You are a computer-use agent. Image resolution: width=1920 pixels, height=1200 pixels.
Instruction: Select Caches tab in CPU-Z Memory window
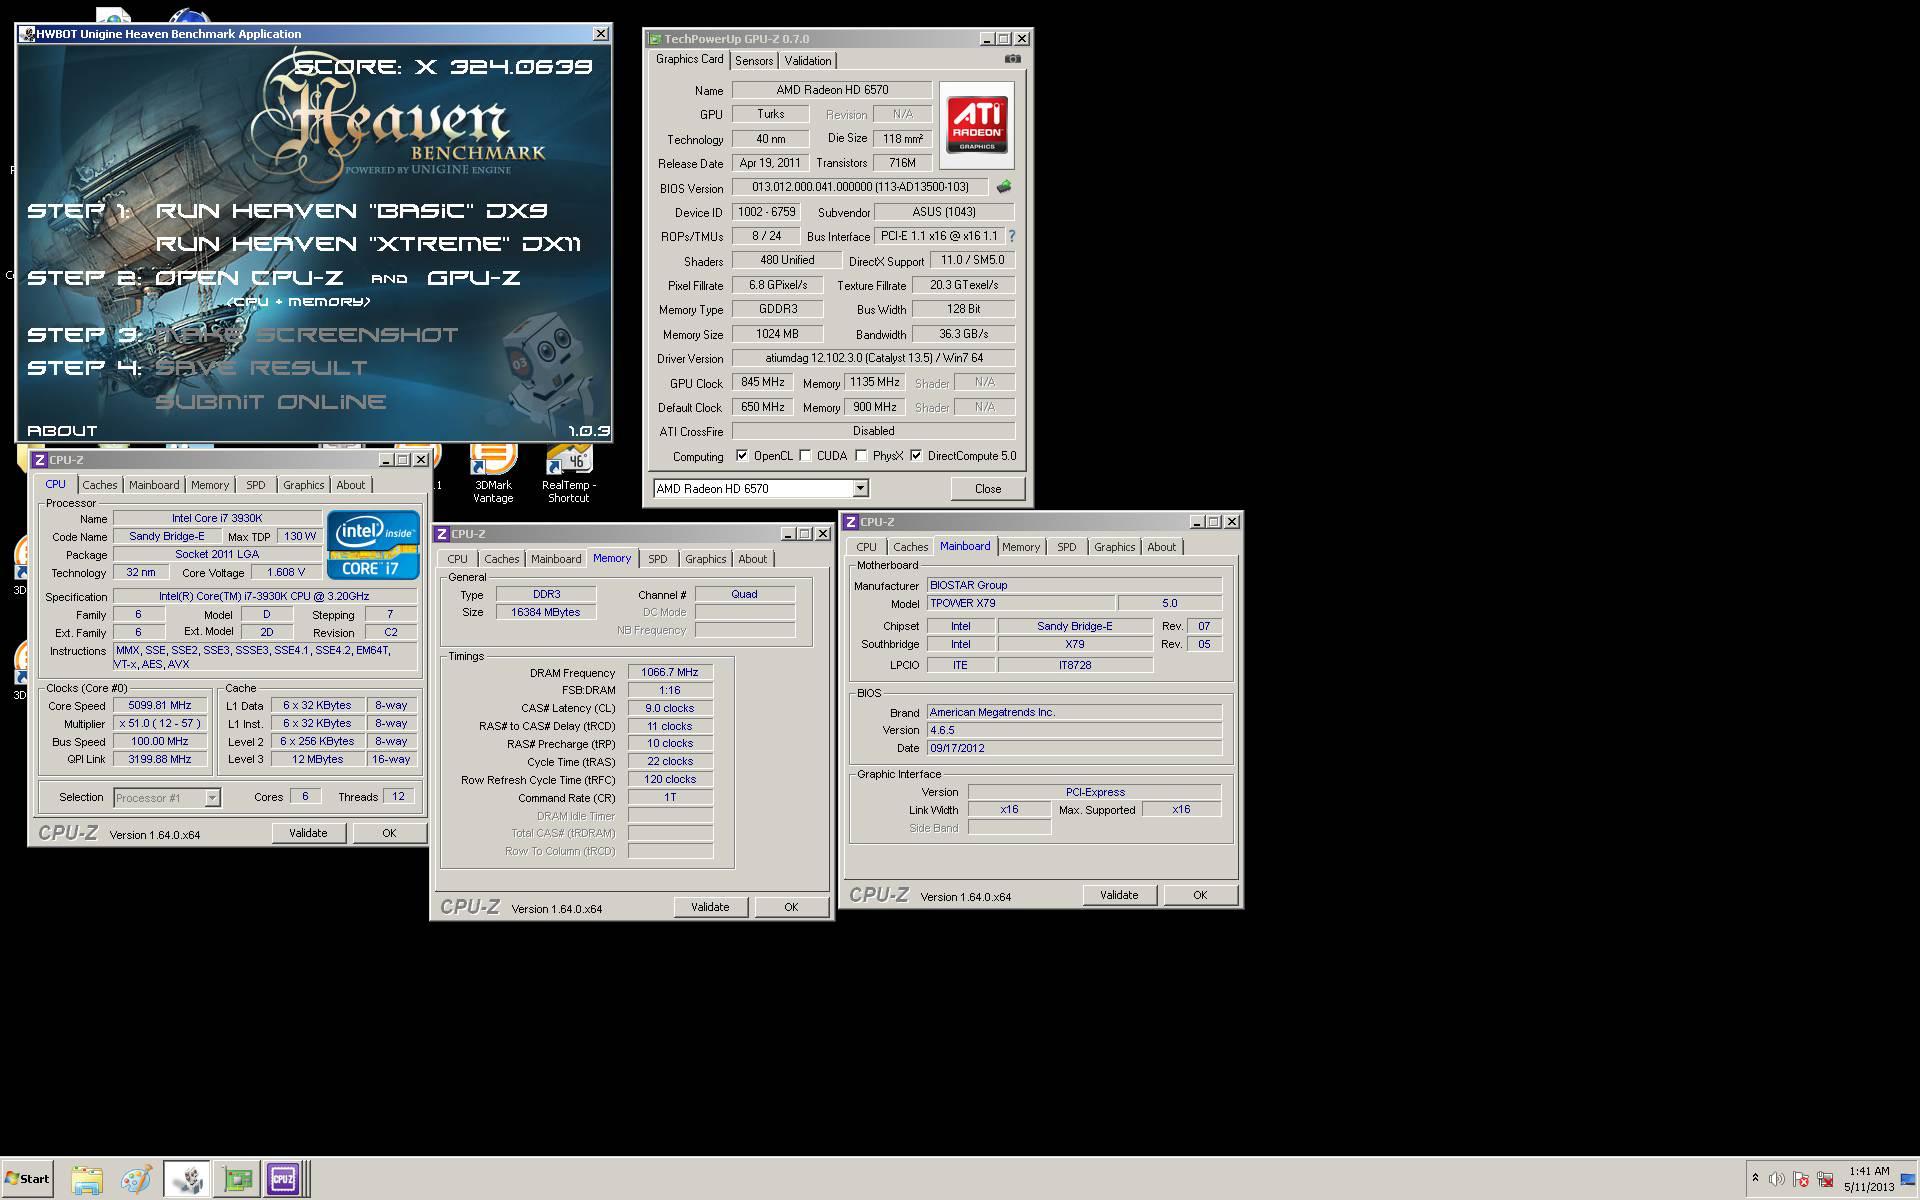(x=502, y=559)
